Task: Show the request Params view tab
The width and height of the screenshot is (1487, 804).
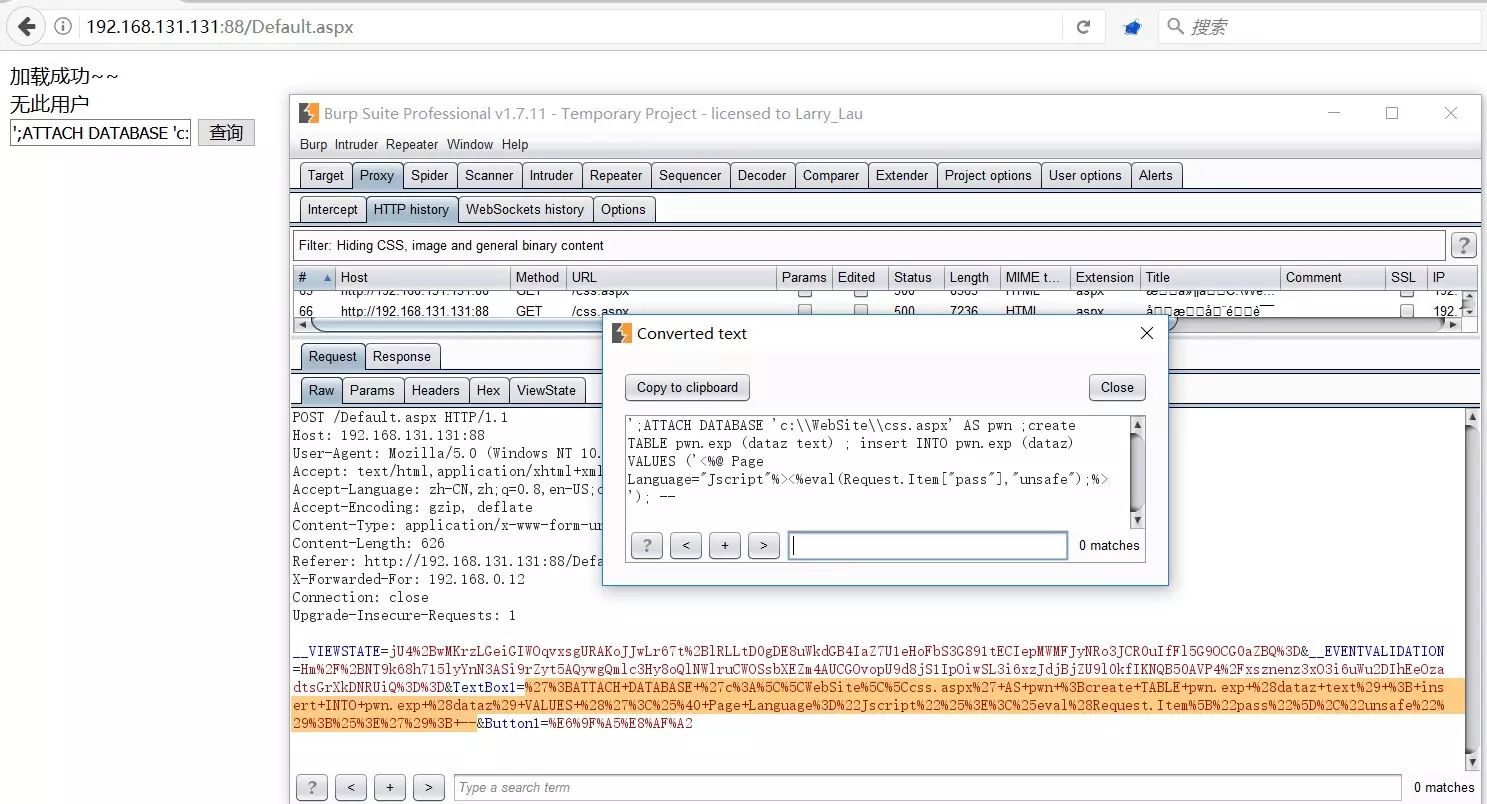Action: pyautogui.click(x=373, y=390)
